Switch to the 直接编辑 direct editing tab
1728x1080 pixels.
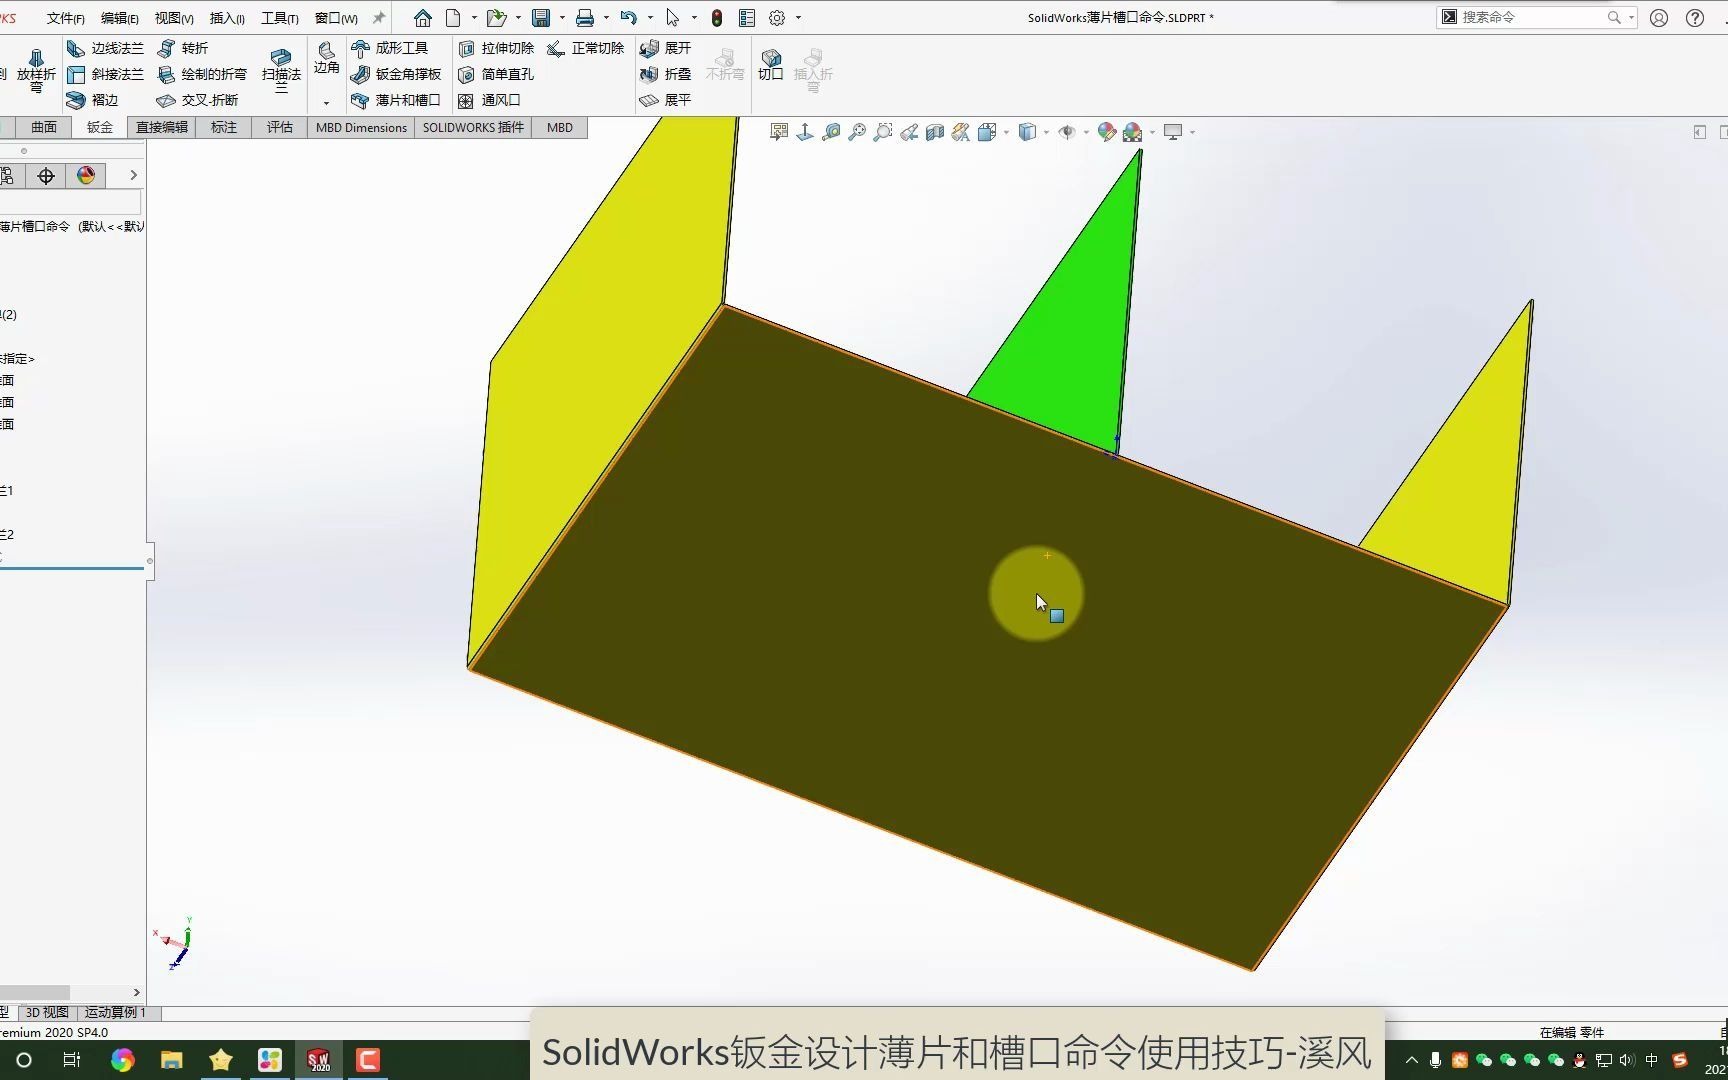[x=162, y=127]
